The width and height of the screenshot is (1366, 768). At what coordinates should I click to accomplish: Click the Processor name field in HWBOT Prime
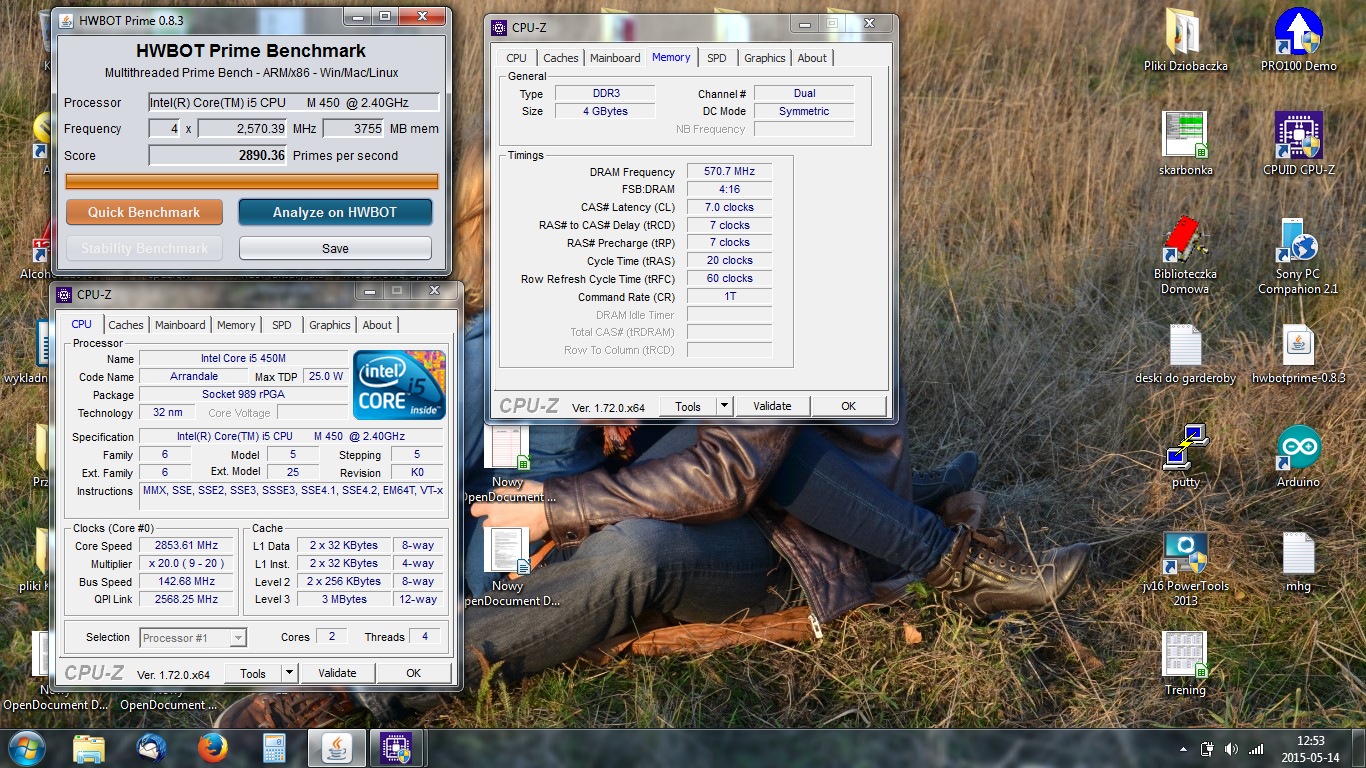[x=294, y=102]
